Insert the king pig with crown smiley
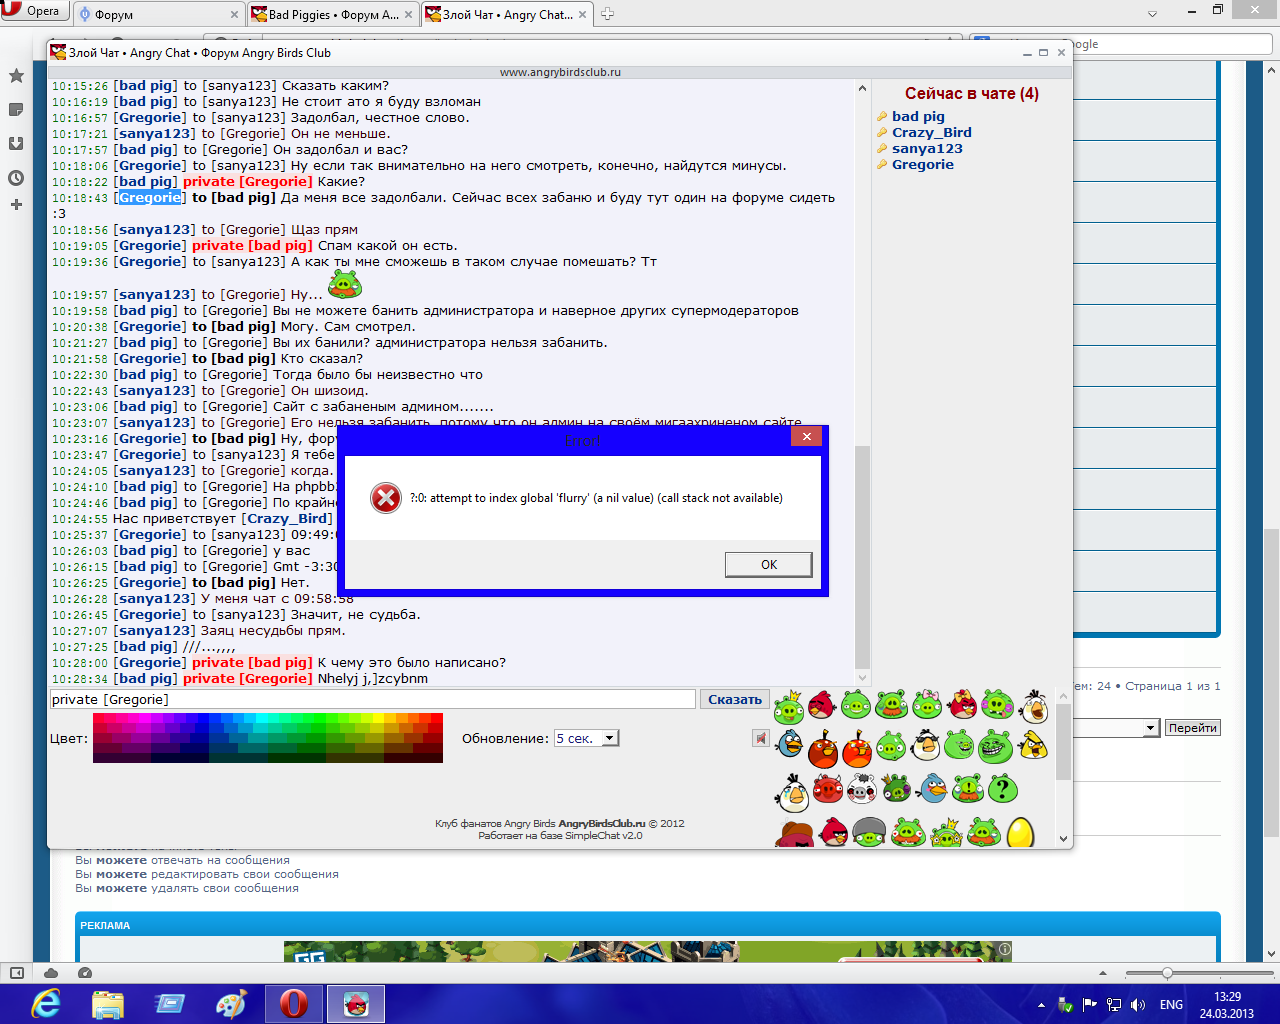The height and width of the screenshot is (1024, 1280). coord(789,707)
